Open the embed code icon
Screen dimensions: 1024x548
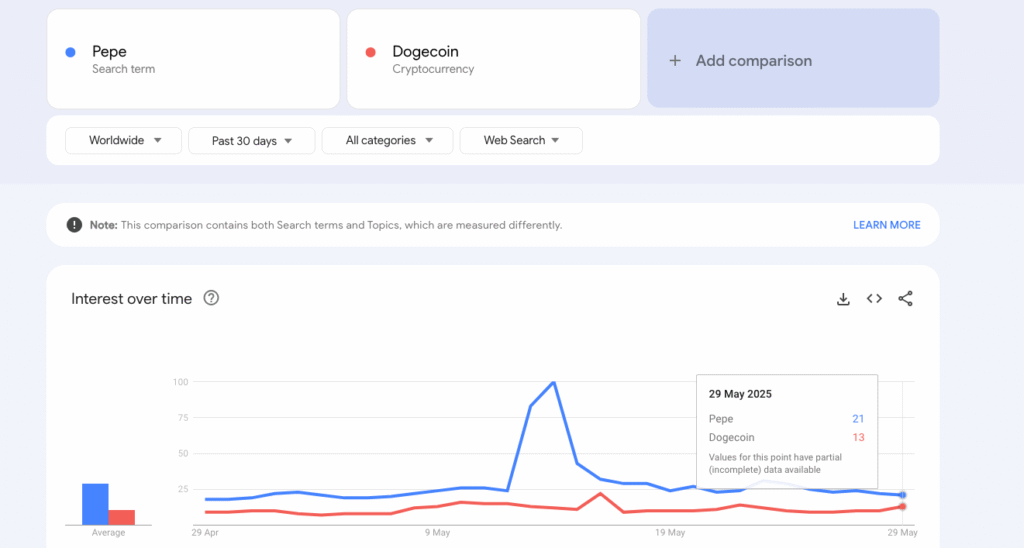874,299
